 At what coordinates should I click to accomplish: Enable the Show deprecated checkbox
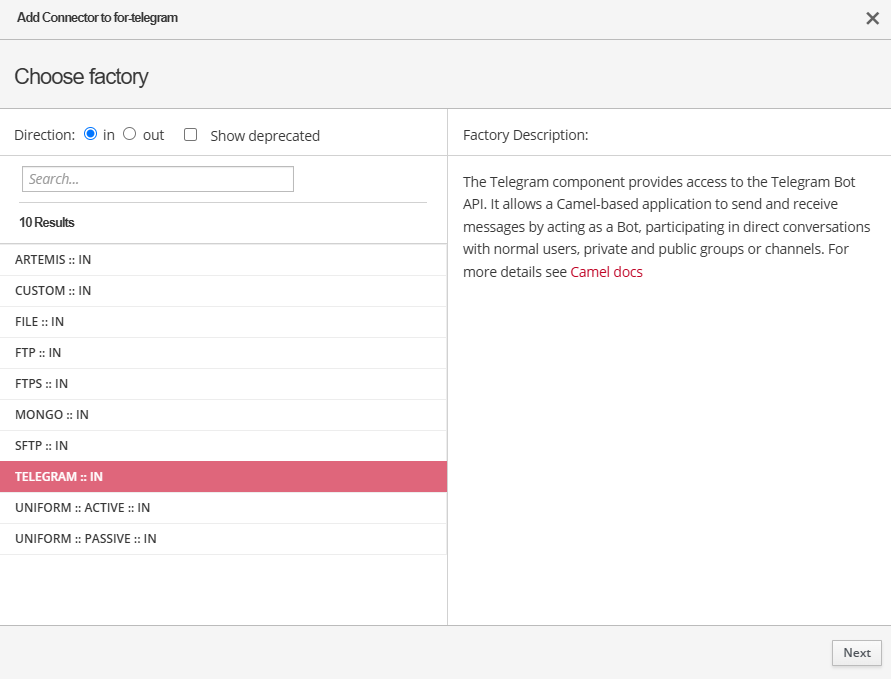click(191, 135)
